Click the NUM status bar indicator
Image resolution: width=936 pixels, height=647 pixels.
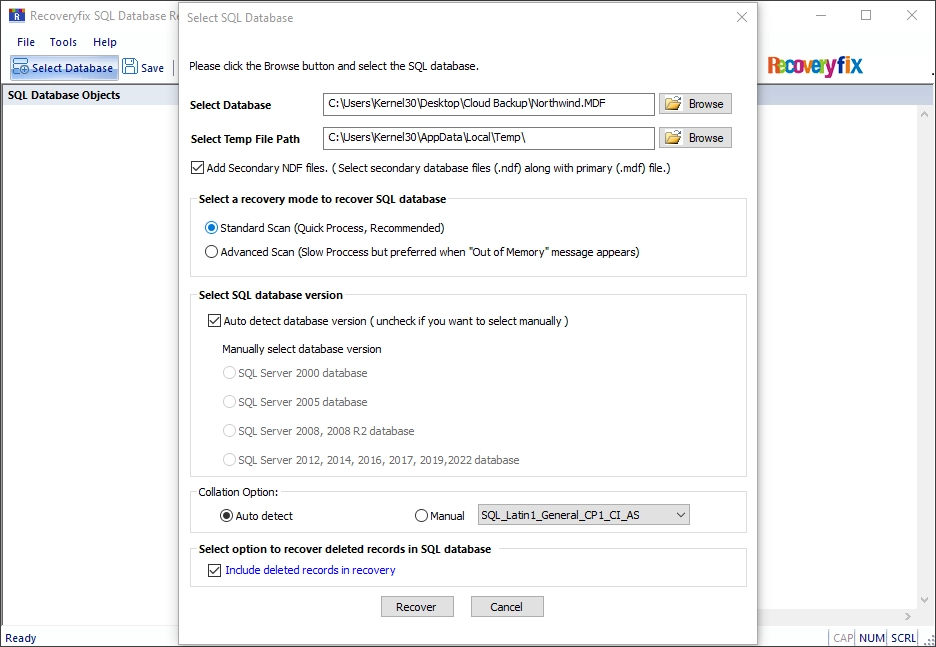(x=872, y=638)
